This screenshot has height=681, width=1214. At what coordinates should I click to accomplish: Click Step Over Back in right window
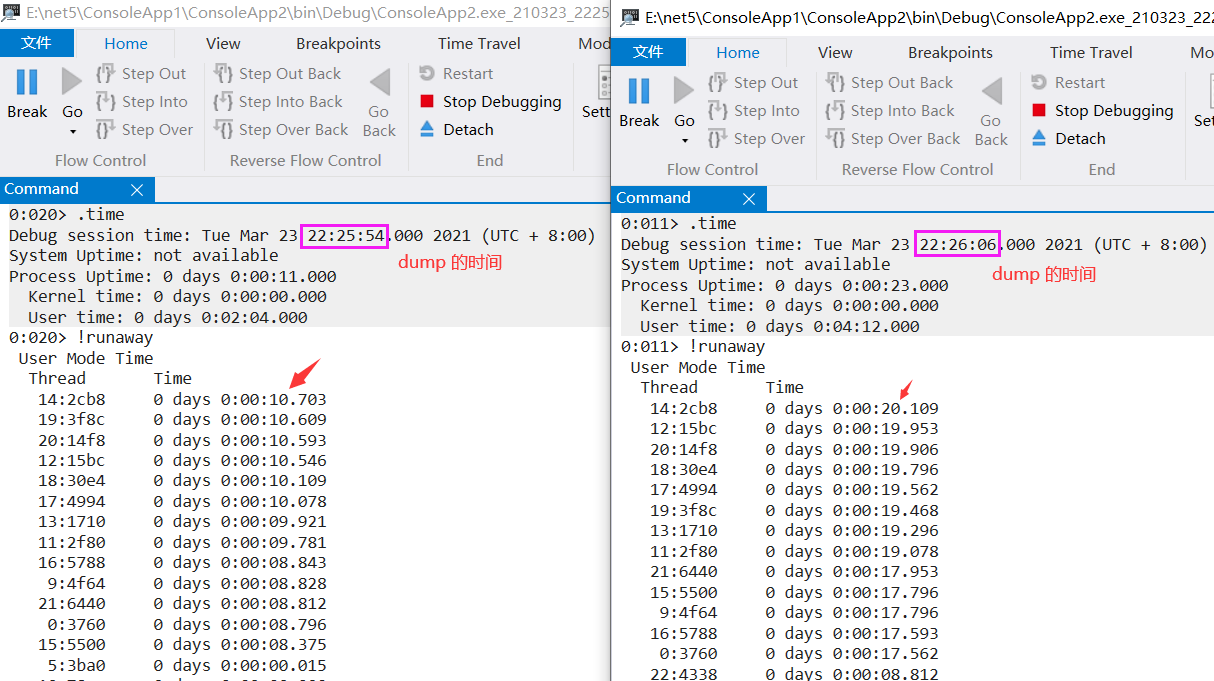click(893, 139)
